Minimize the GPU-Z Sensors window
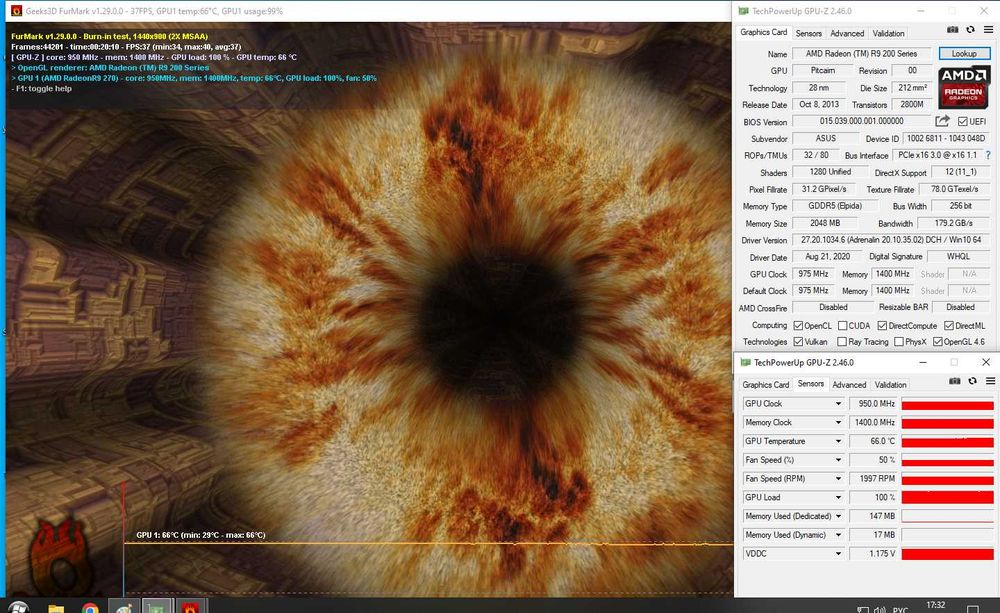 [x=922, y=362]
